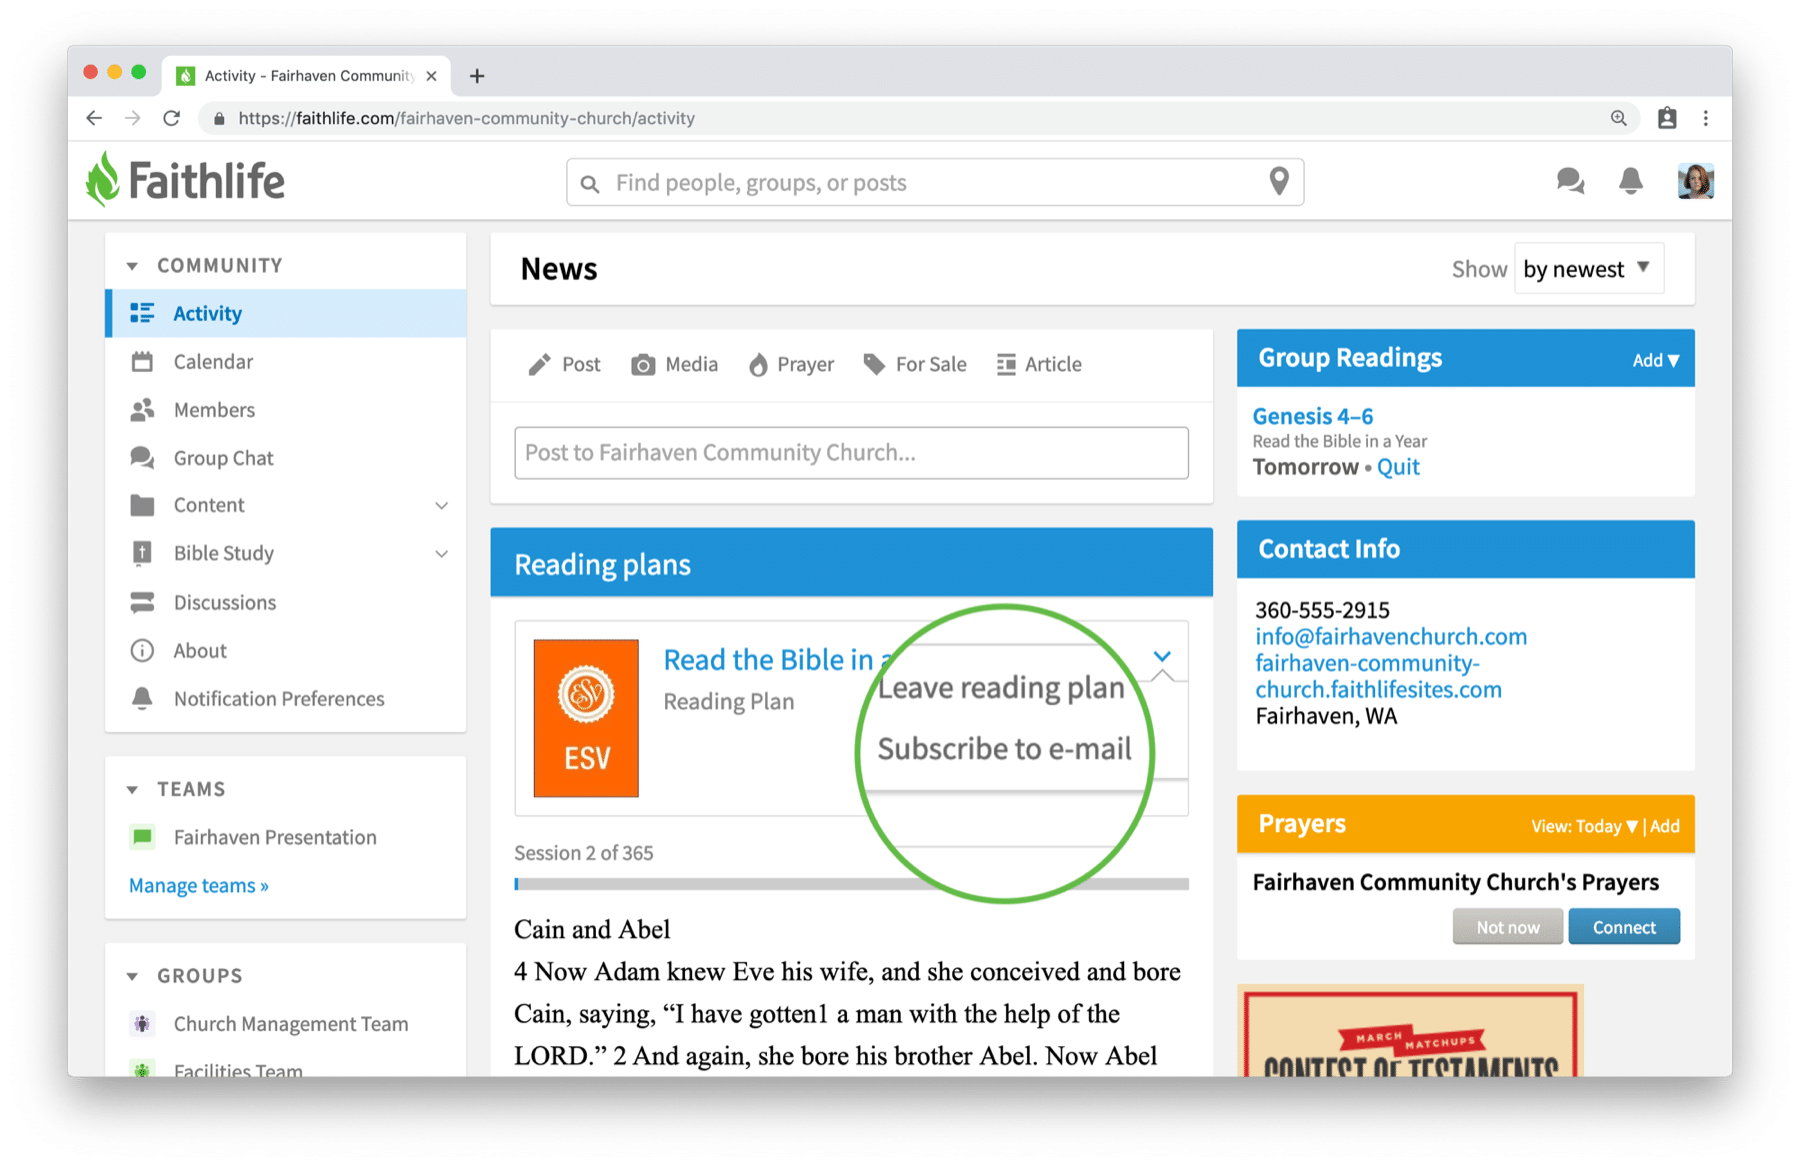Open a new browser tab
Screen dimensions: 1800x1166
(x=477, y=76)
